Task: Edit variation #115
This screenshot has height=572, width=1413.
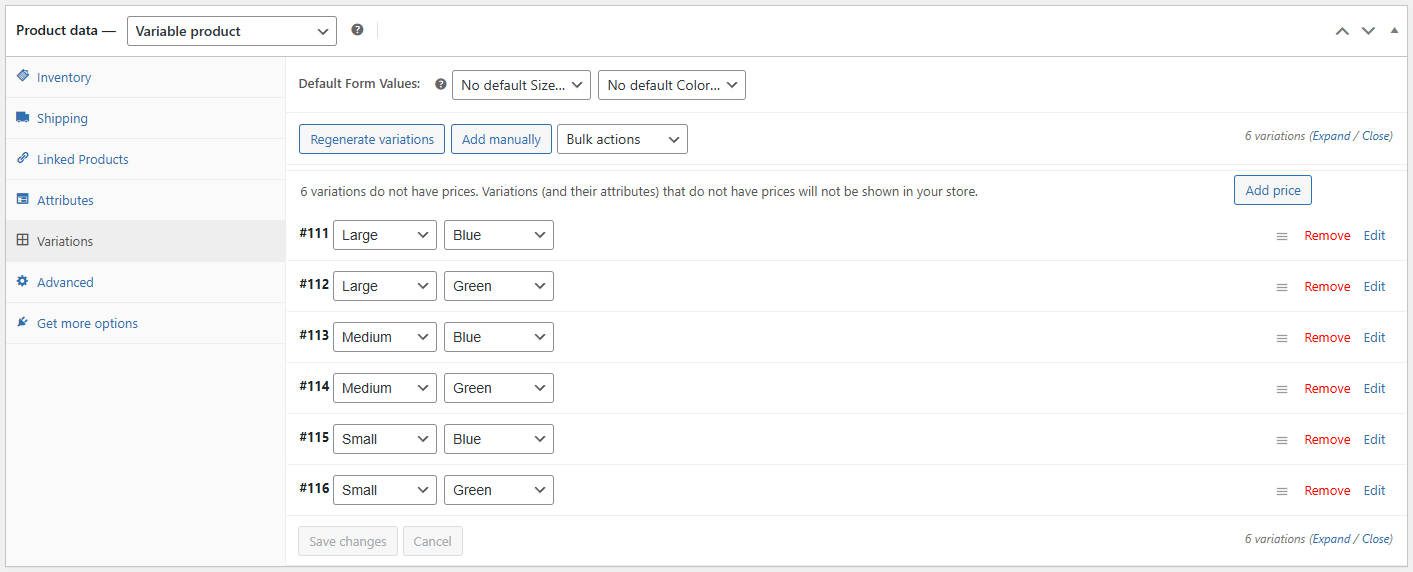Action: tap(1375, 440)
